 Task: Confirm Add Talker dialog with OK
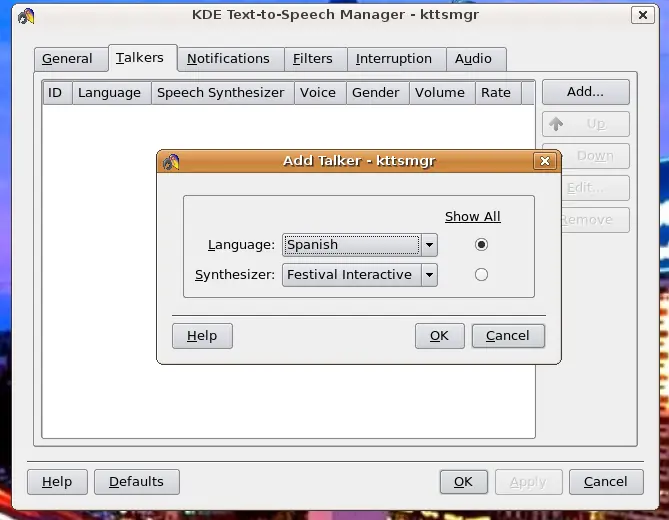(x=439, y=336)
